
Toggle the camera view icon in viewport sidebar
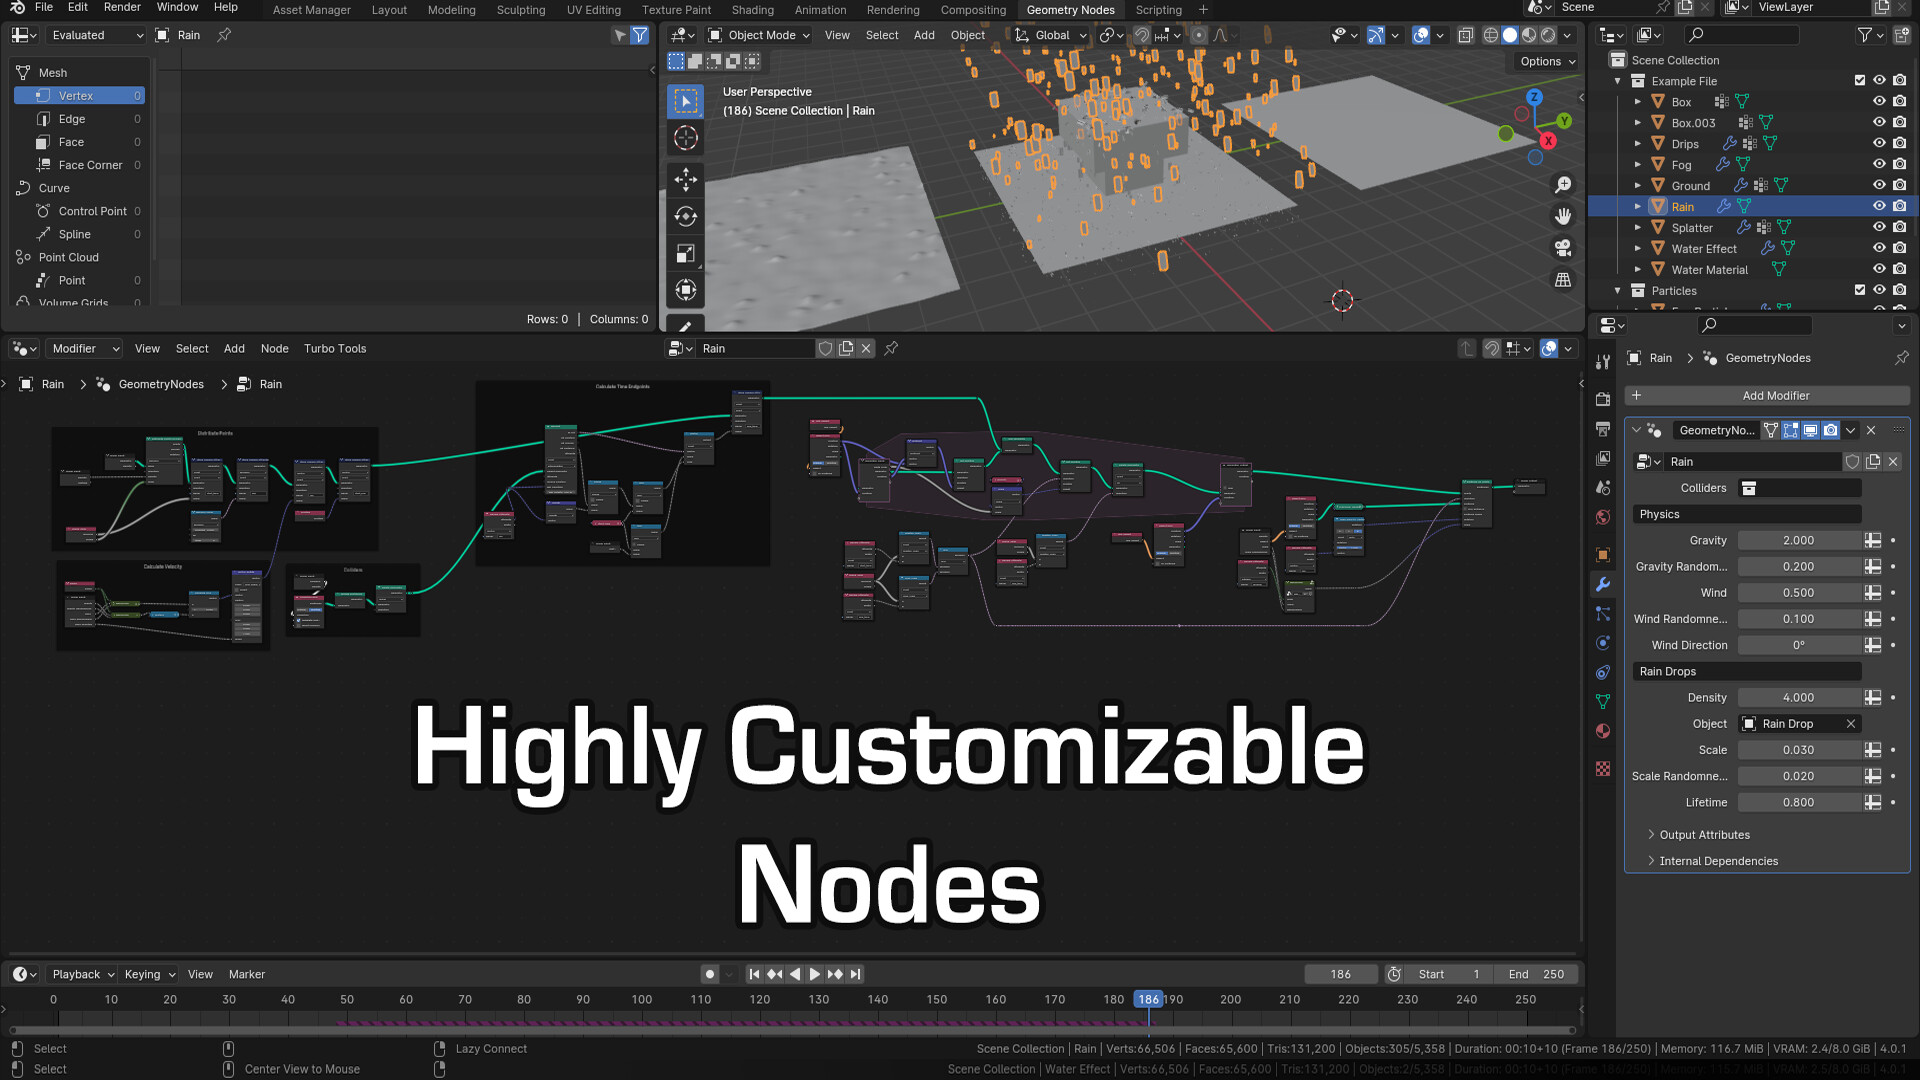point(1563,248)
